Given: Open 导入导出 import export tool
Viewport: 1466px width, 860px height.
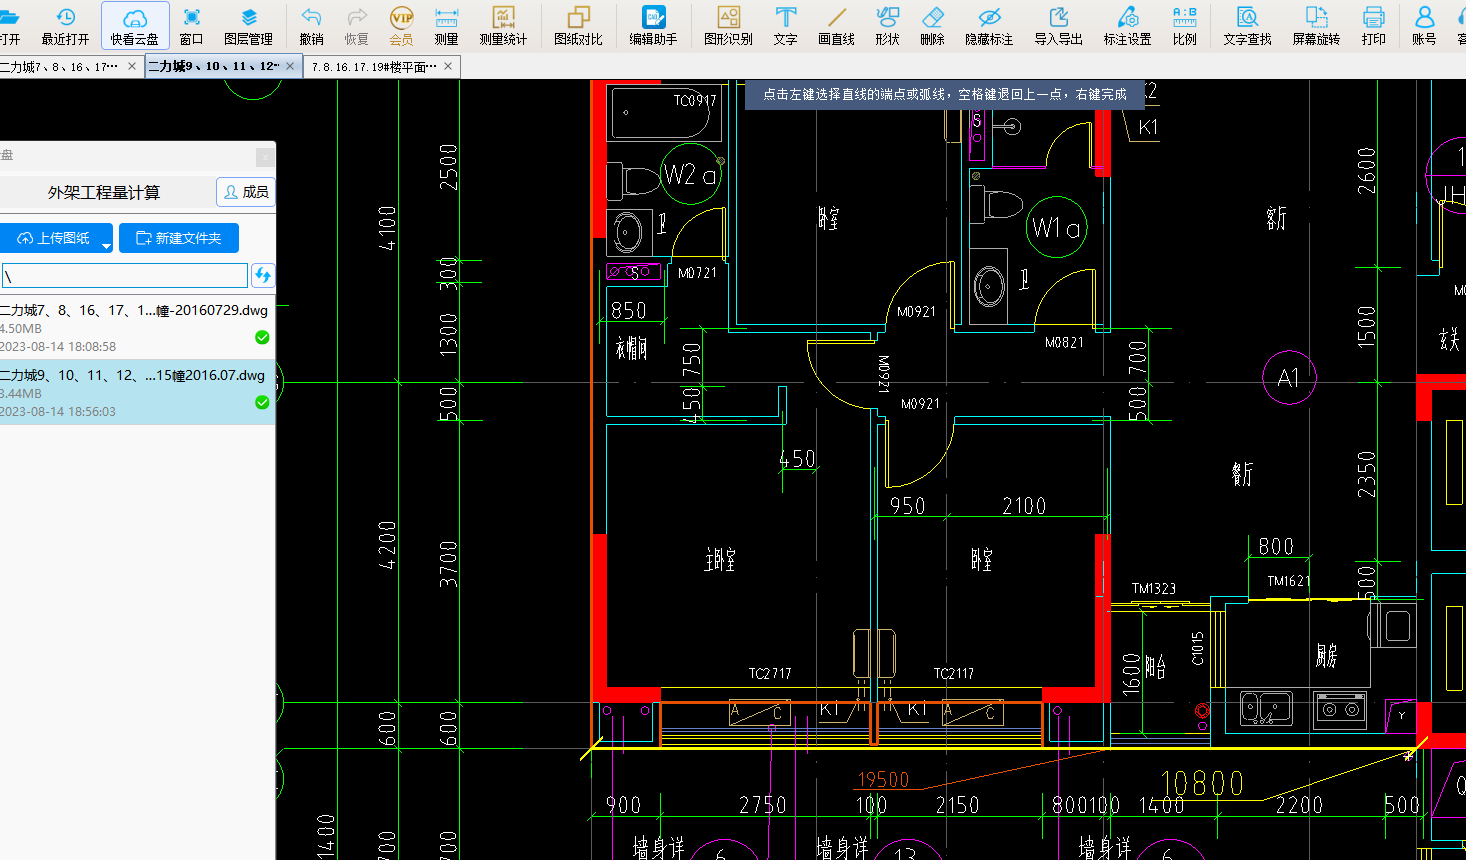Looking at the screenshot, I should [x=1058, y=26].
